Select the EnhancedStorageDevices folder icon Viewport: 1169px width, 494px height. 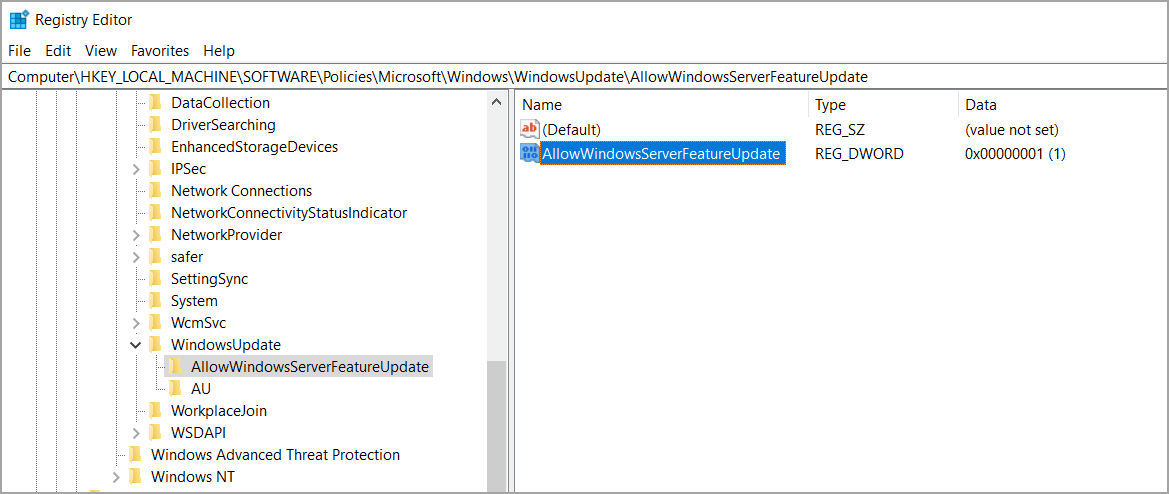pyautogui.click(x=155, y=147)
